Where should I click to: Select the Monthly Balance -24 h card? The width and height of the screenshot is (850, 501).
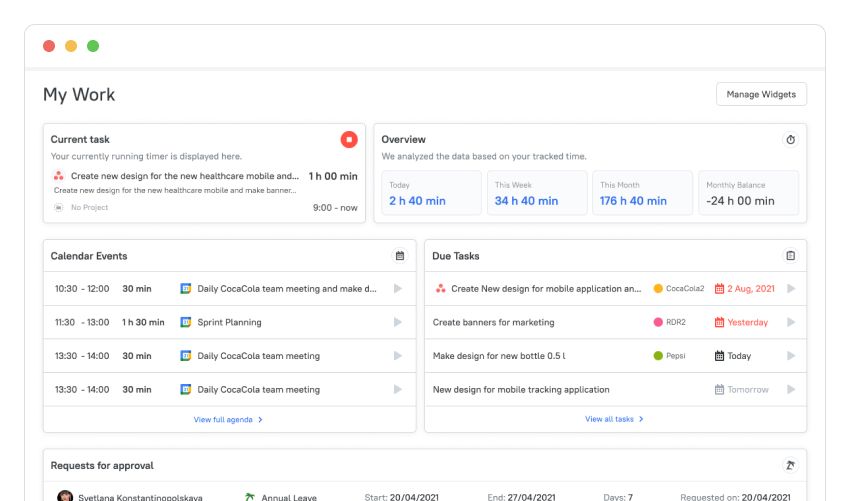[x=748, y=192]
